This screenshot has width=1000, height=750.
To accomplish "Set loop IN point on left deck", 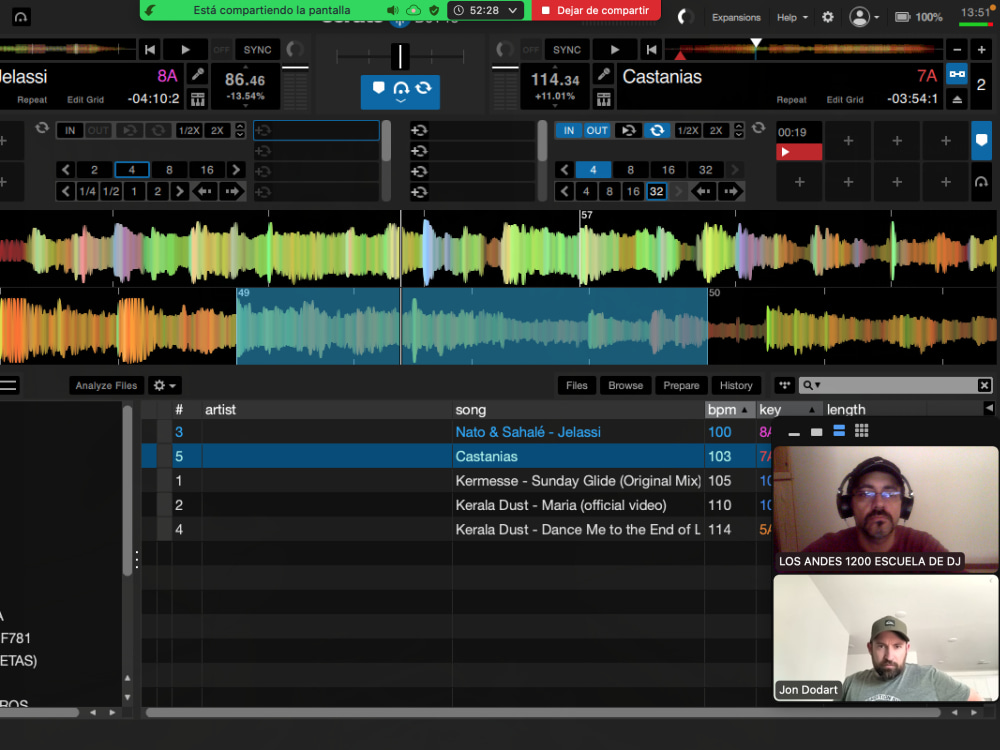I will click(x=70, y=131).
